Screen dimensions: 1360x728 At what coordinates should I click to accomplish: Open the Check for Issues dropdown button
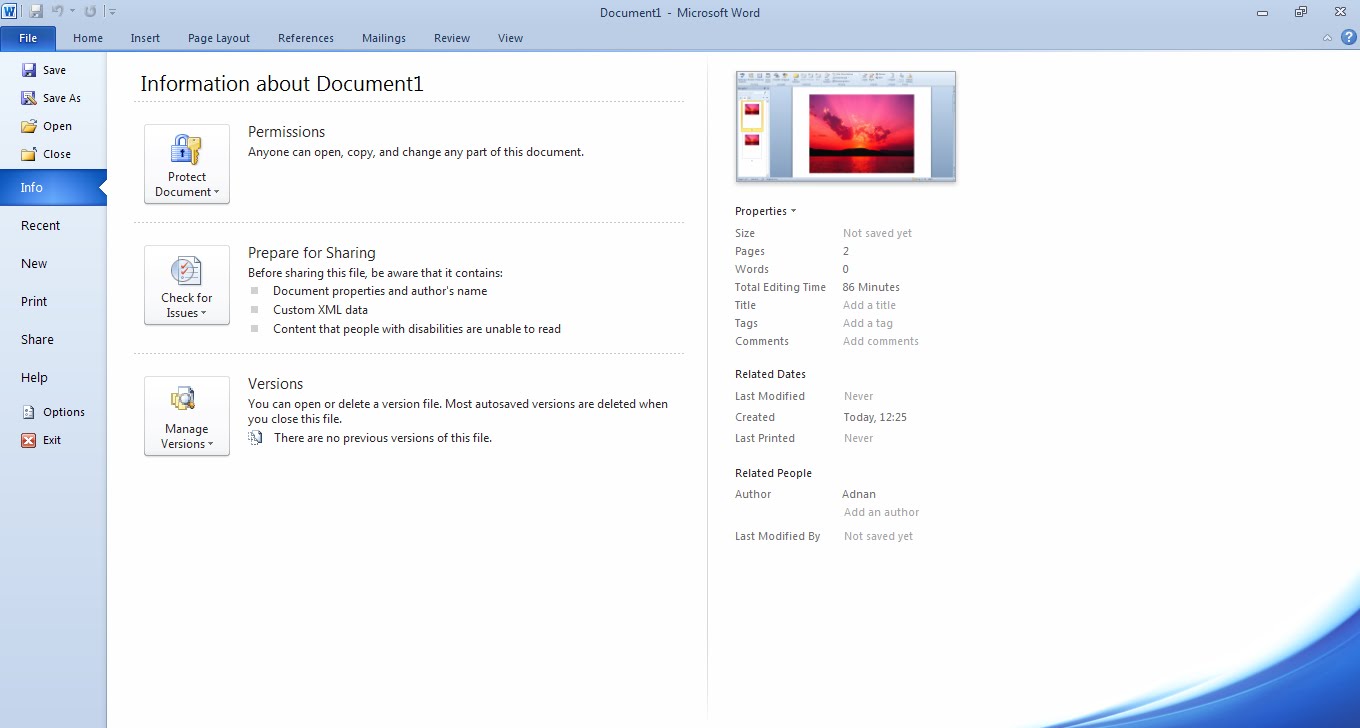(x=187, y=285)
